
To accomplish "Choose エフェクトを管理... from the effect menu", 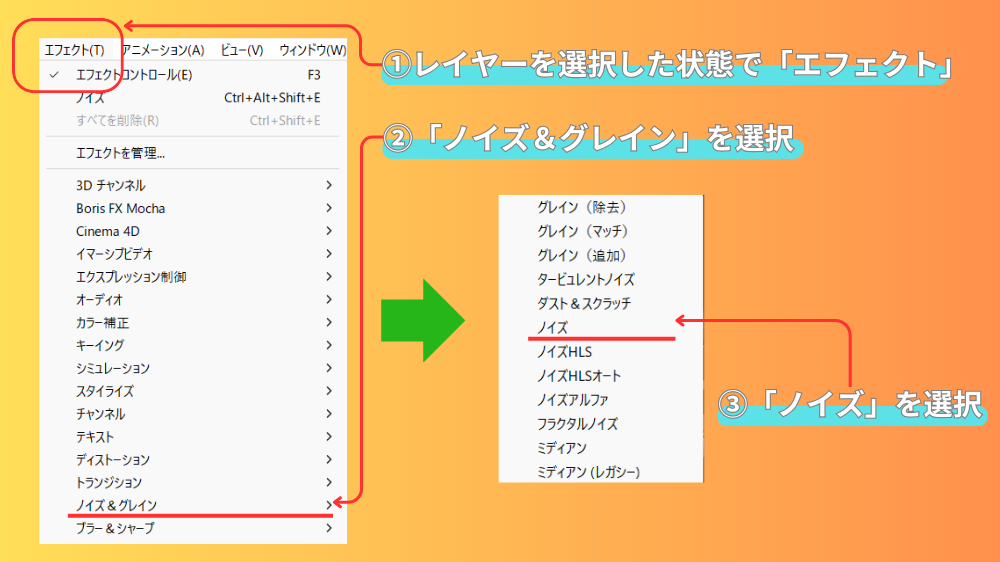I will point(120,153).
